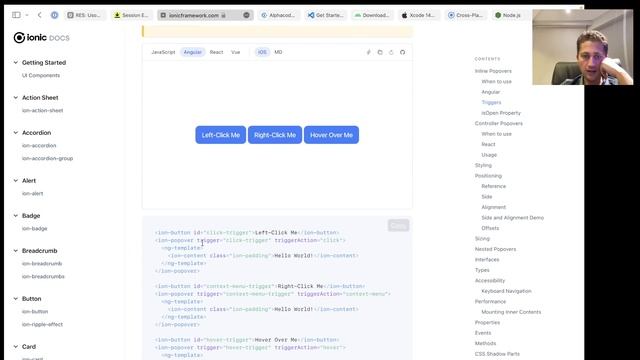Open the ion-ripple-effect page
640x360 pixels.
click(x=42, y=324)
